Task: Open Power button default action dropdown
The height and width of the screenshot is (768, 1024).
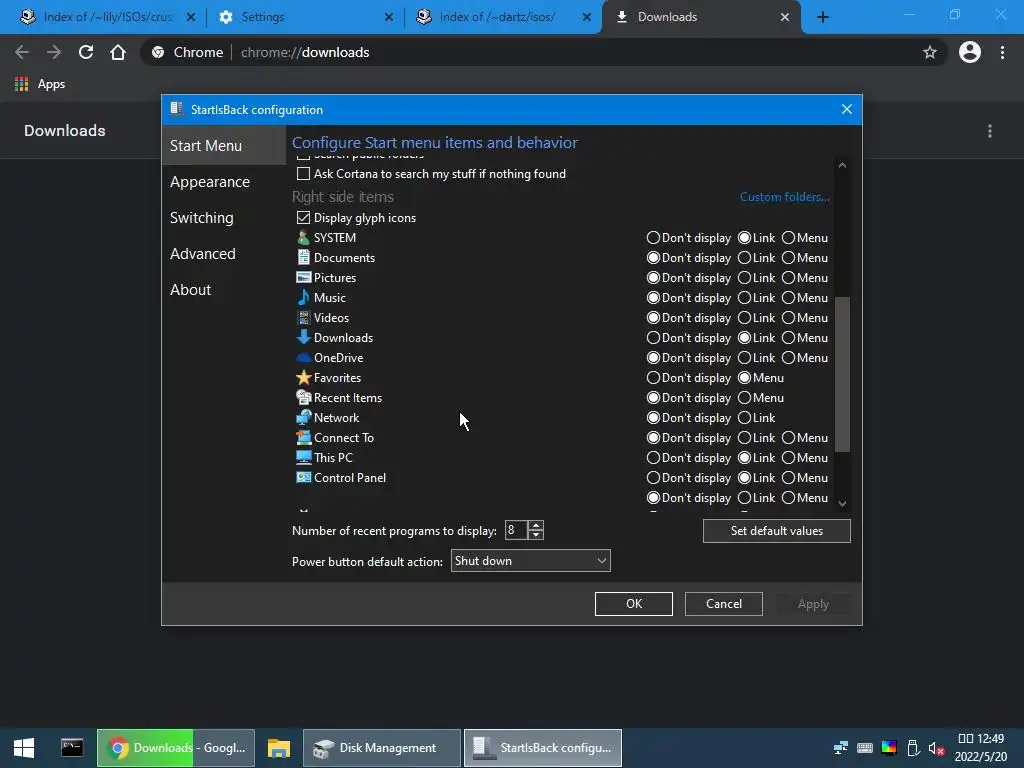Action: coord(530,560)
